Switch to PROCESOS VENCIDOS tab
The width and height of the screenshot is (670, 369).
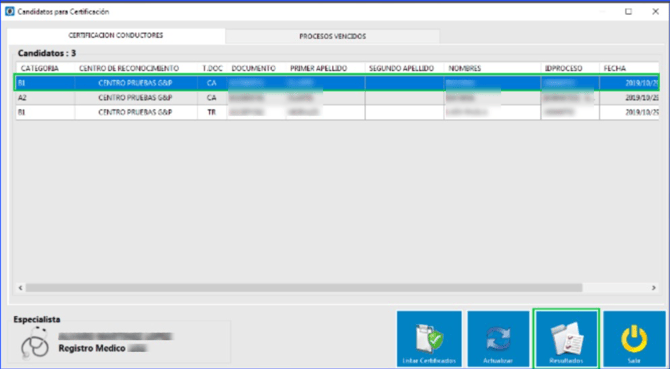coord(332,36)
